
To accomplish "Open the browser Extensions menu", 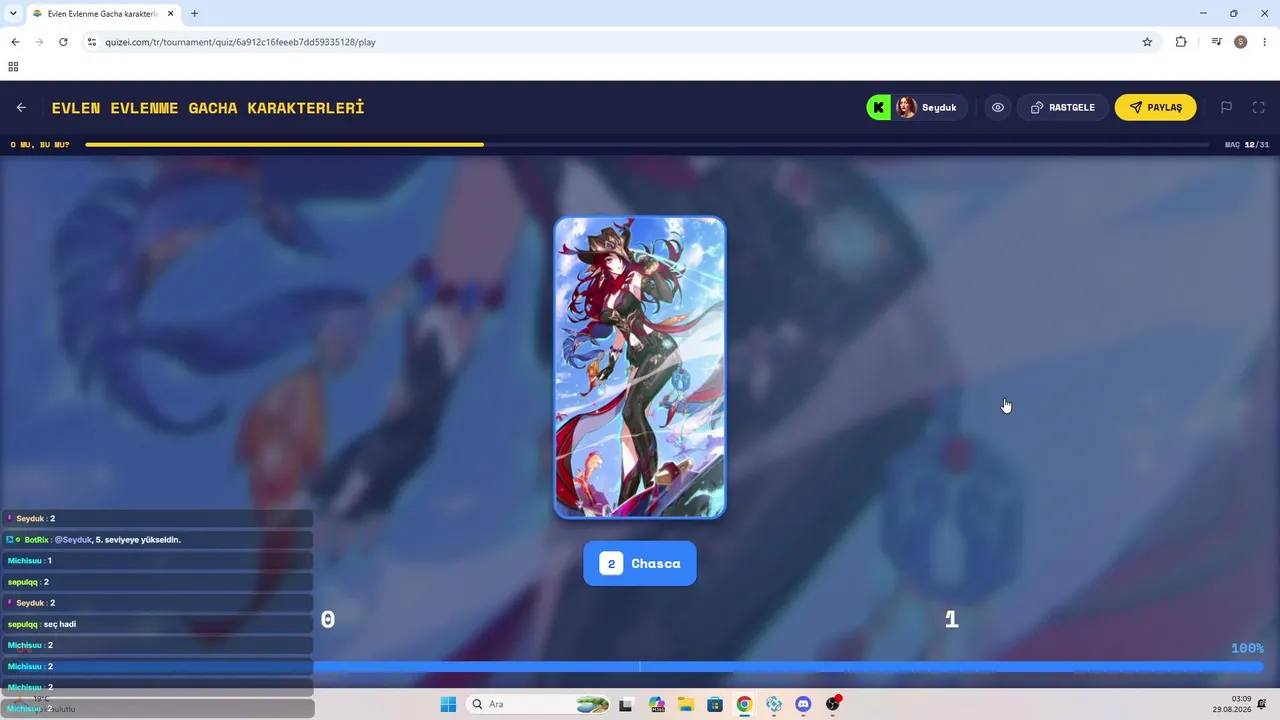I will coord(1181,42).
